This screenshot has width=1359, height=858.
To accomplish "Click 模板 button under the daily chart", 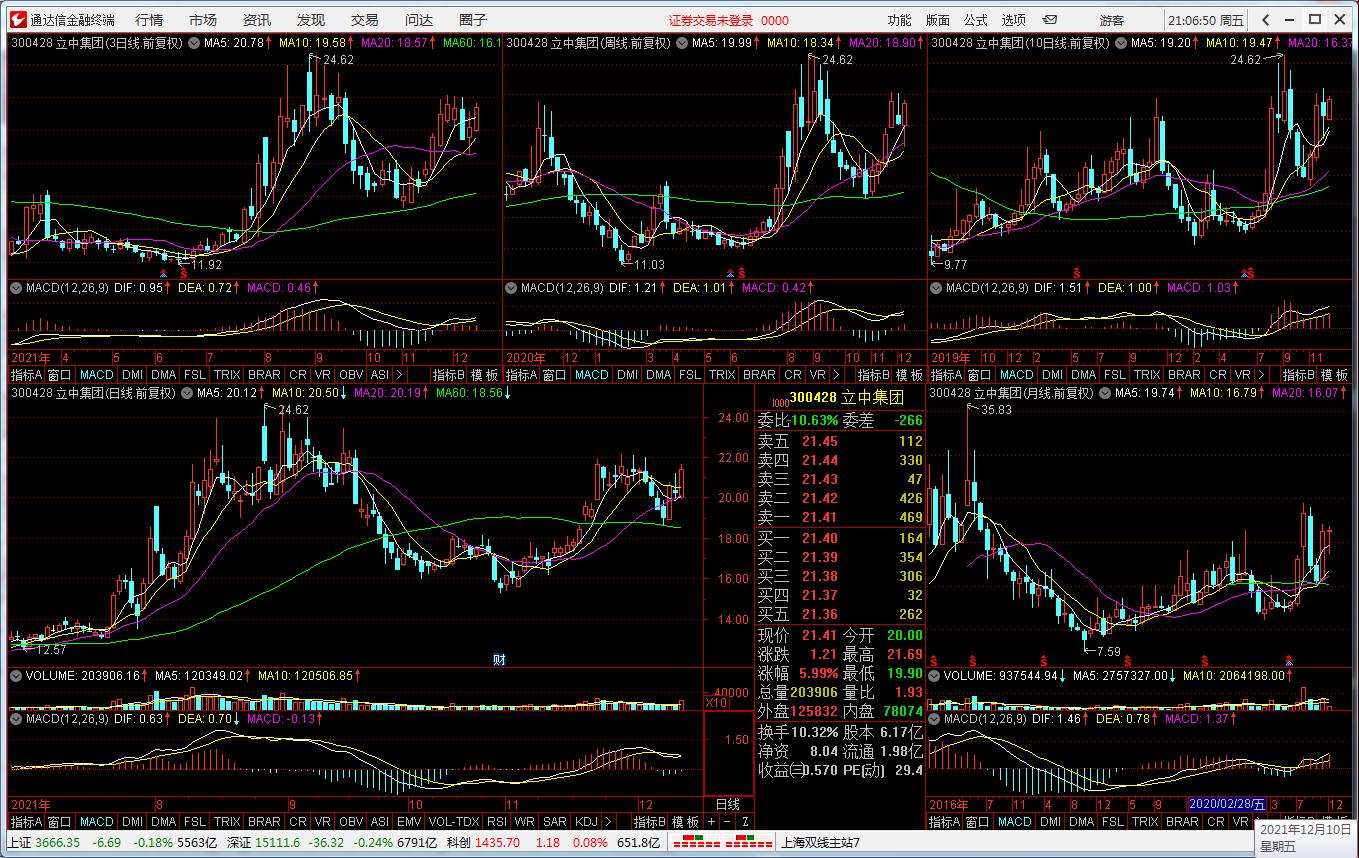I will [x=685, y=822].
